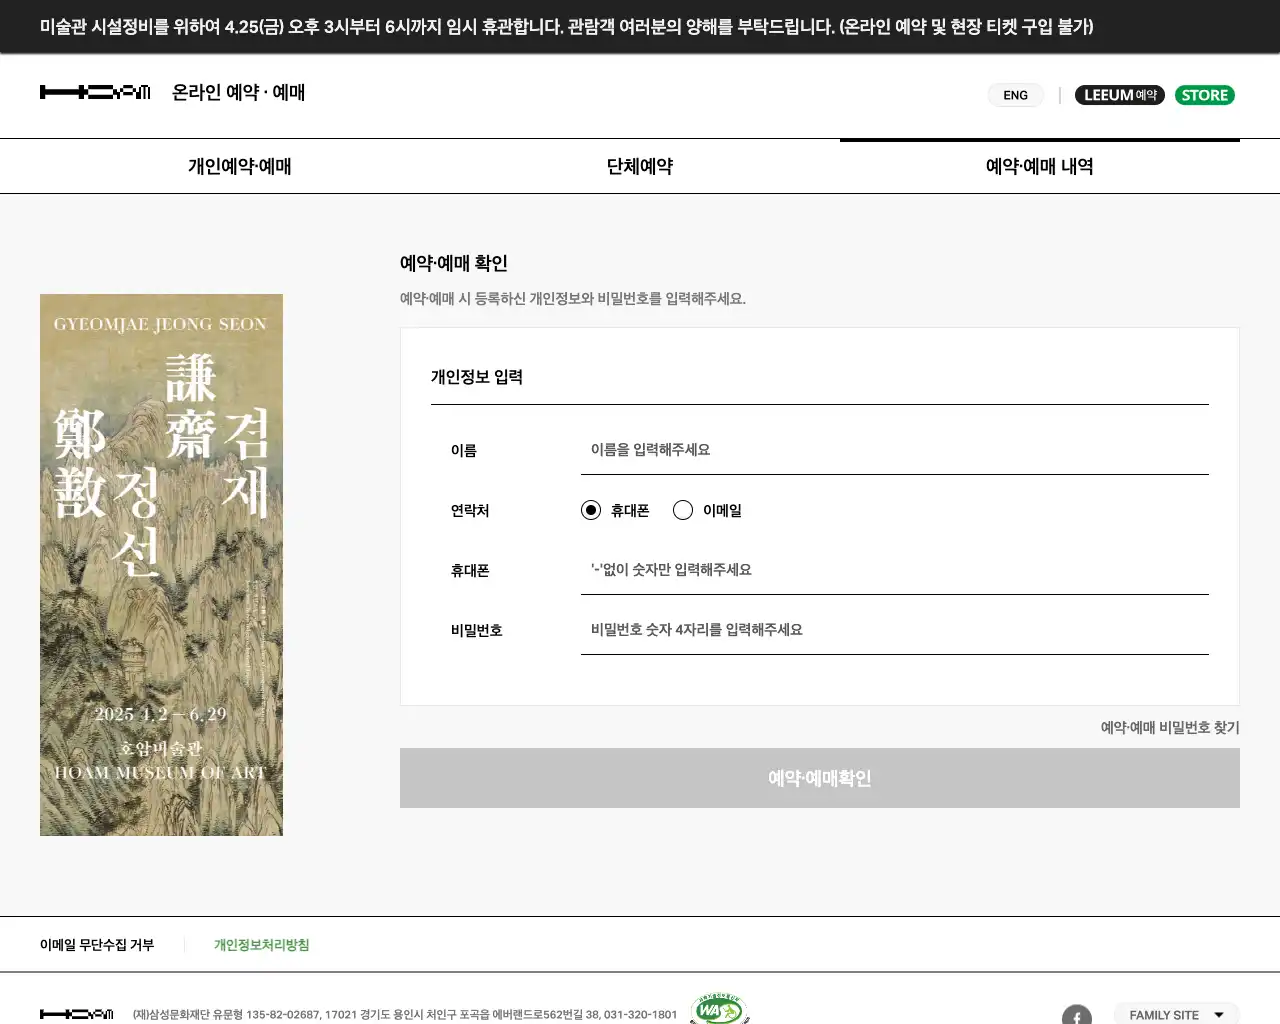Click the 예약·예매확인 submit button
The height and width of the screenshot is (1024, 1280).
820,778
